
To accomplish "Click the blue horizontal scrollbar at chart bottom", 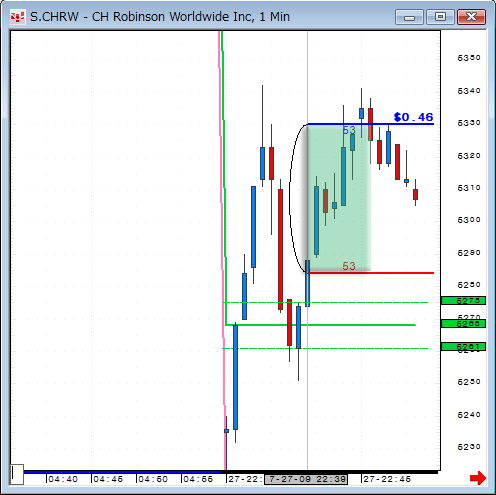I will [x=123, y=472].
